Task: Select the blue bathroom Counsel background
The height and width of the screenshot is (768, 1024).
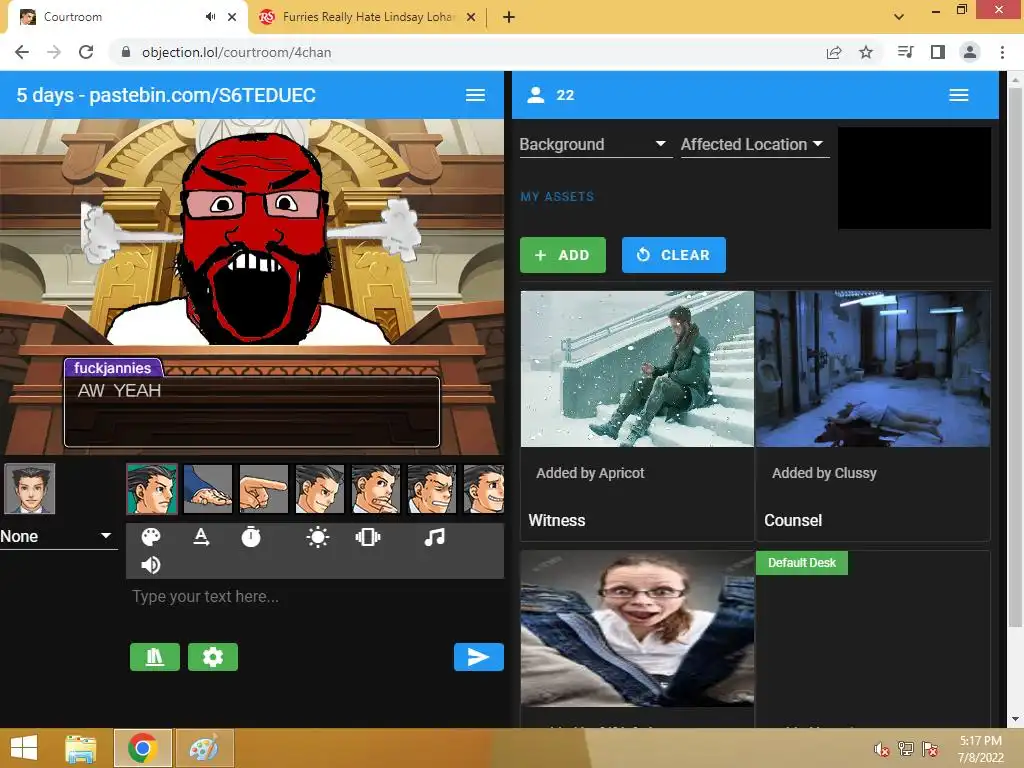Action: [873, 369]
